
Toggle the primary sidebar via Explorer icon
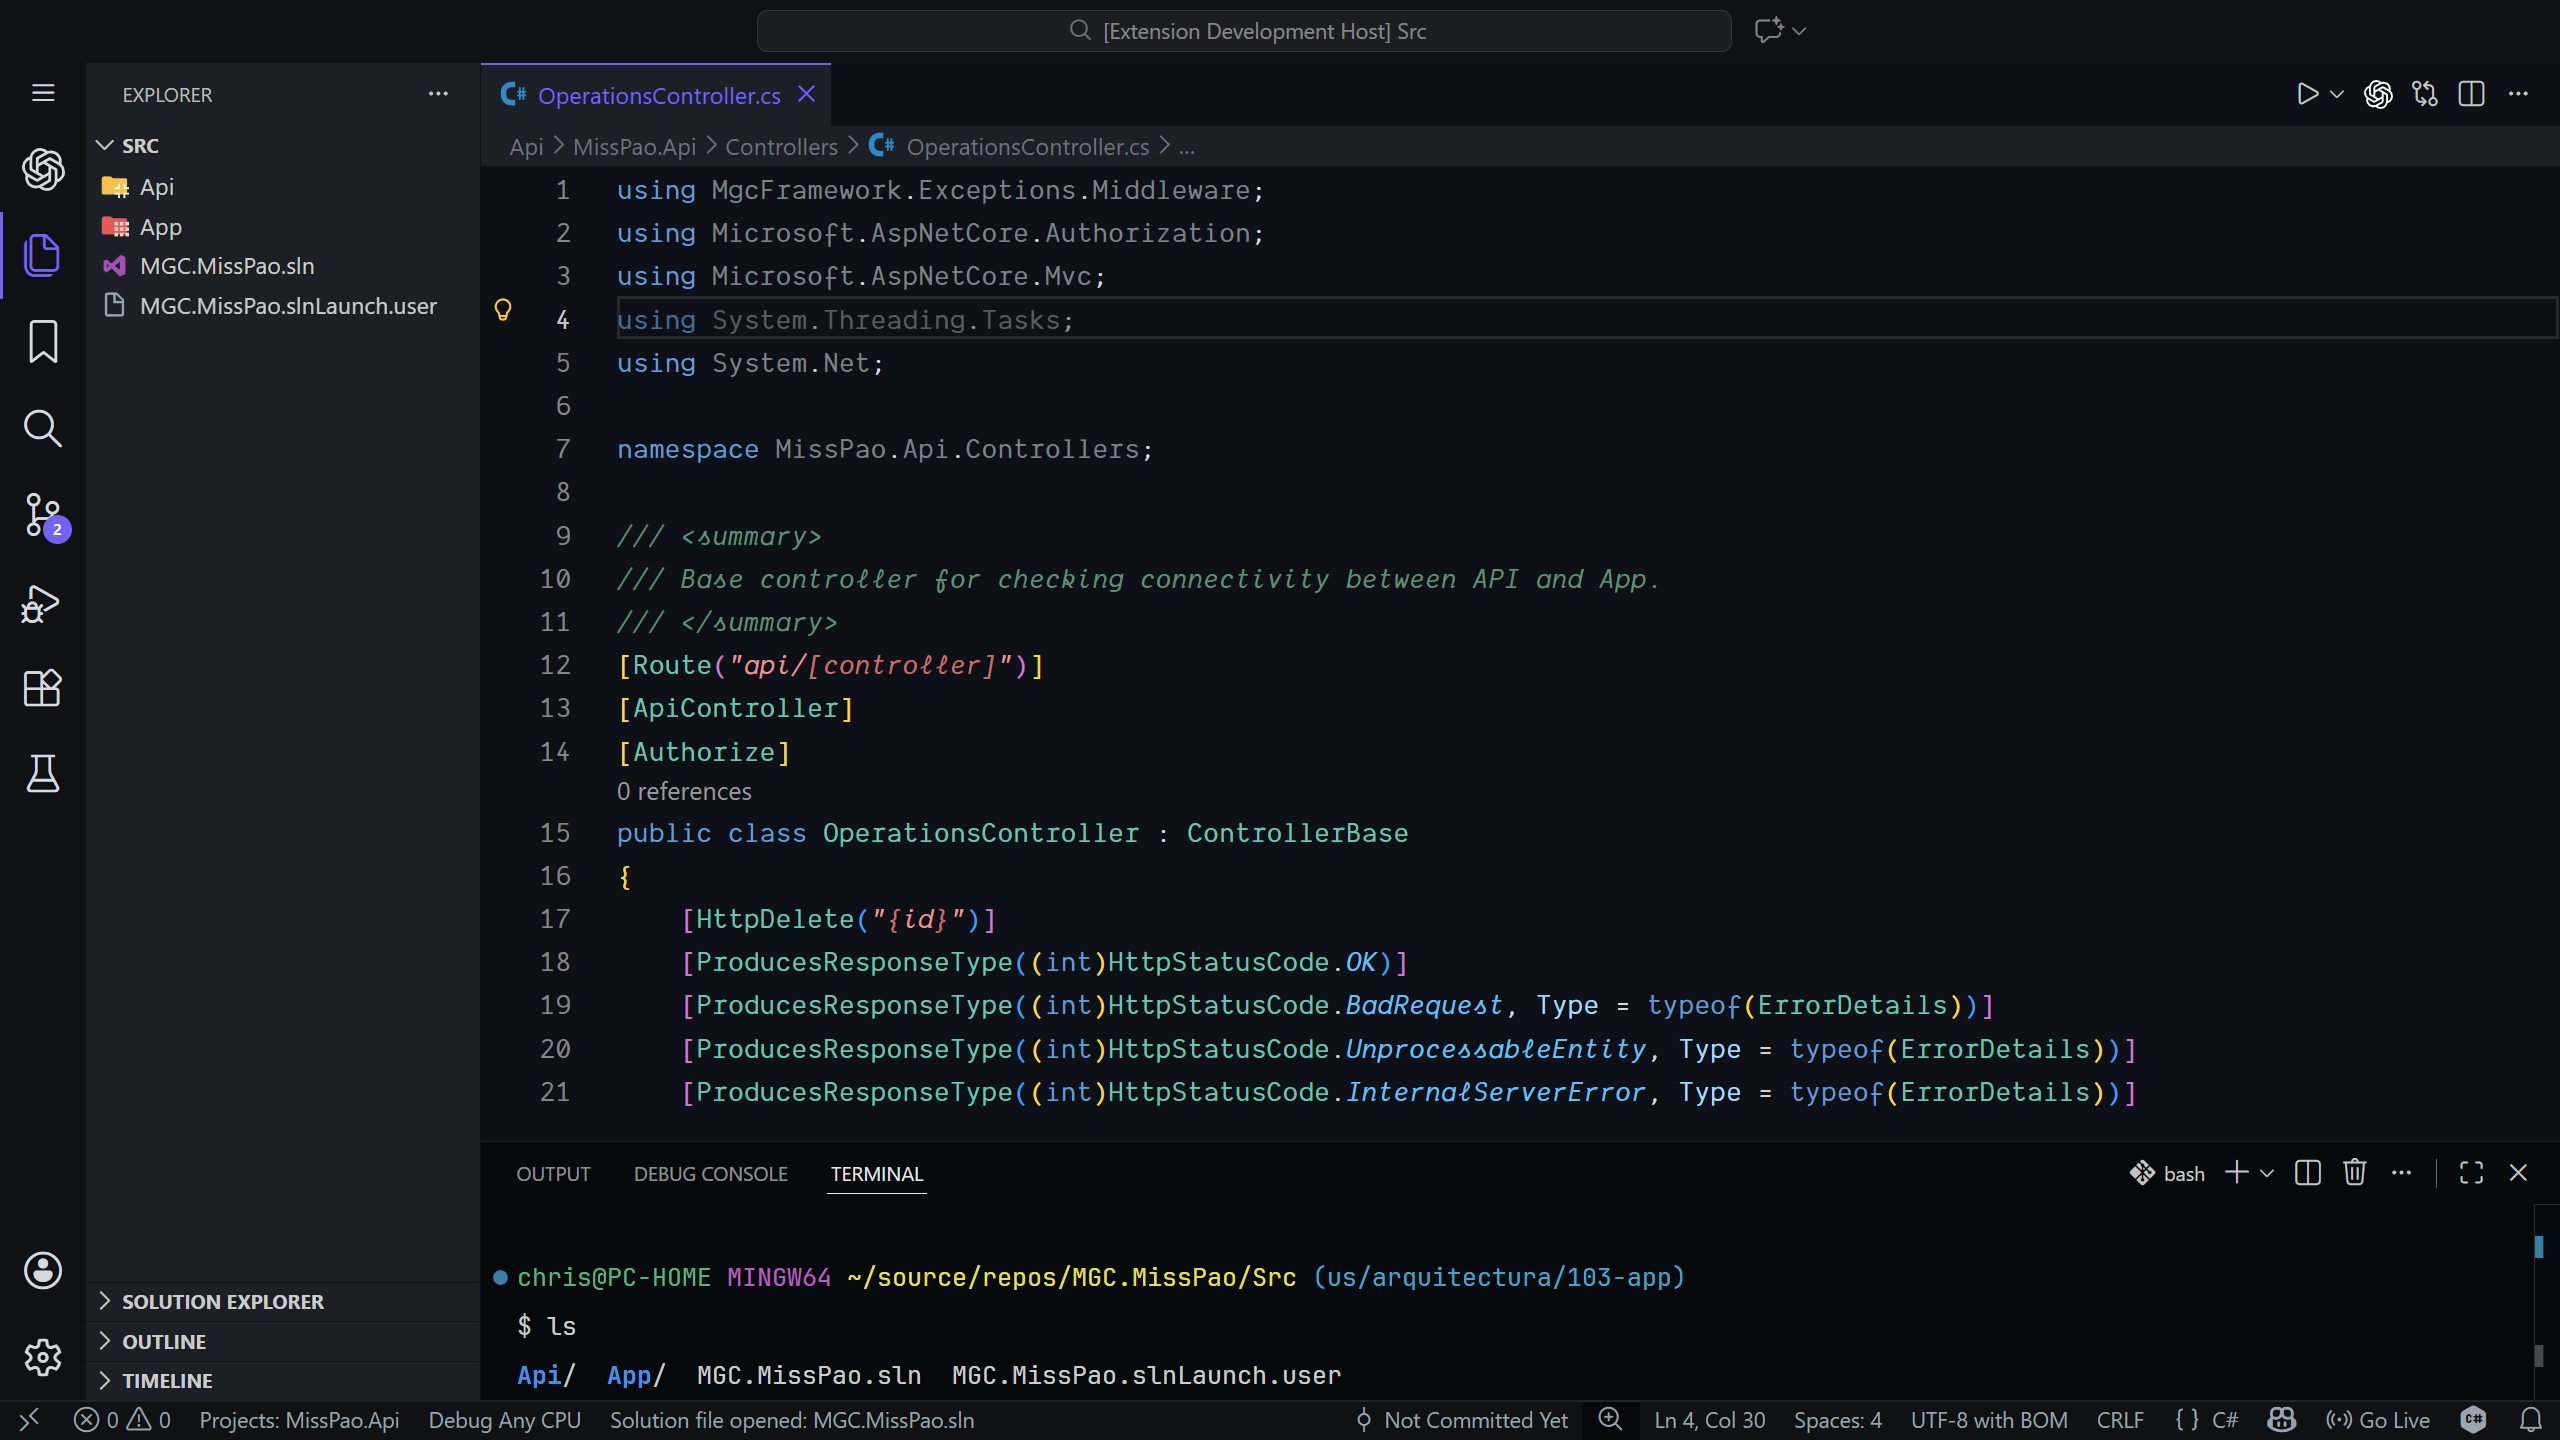(42, 255)
